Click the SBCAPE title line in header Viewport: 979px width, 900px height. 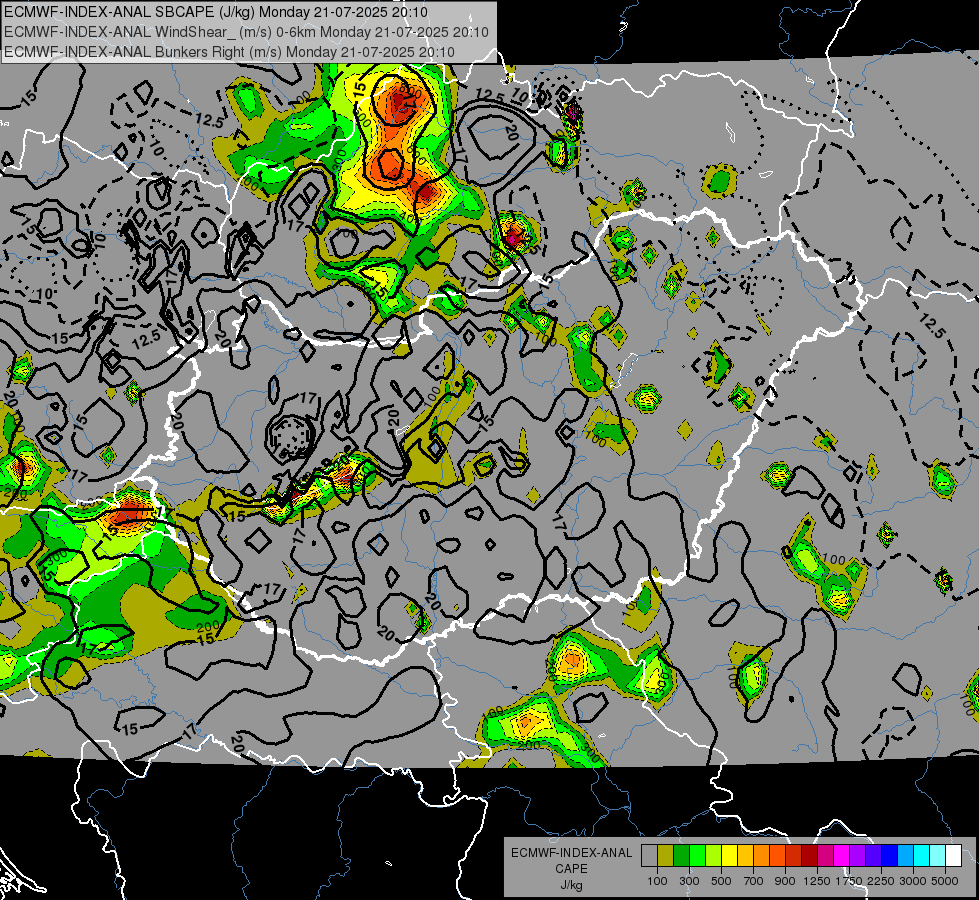coord(216,12)
